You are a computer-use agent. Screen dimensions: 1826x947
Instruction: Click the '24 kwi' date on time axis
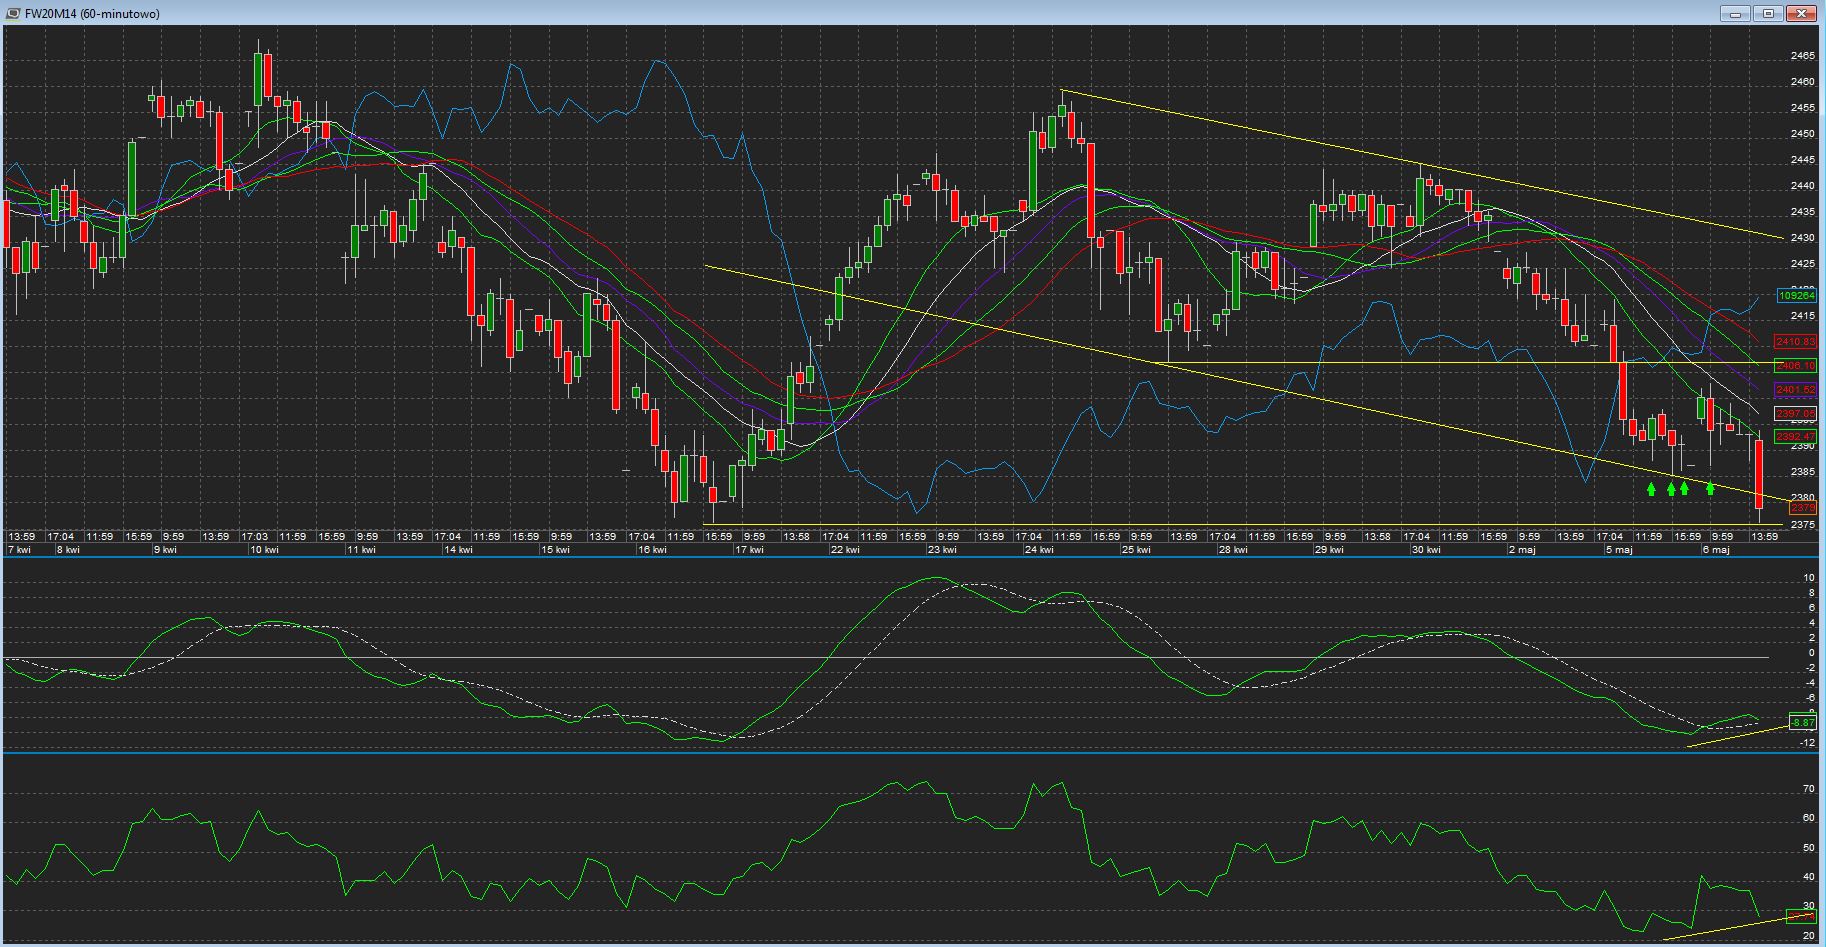[1038, 550]
